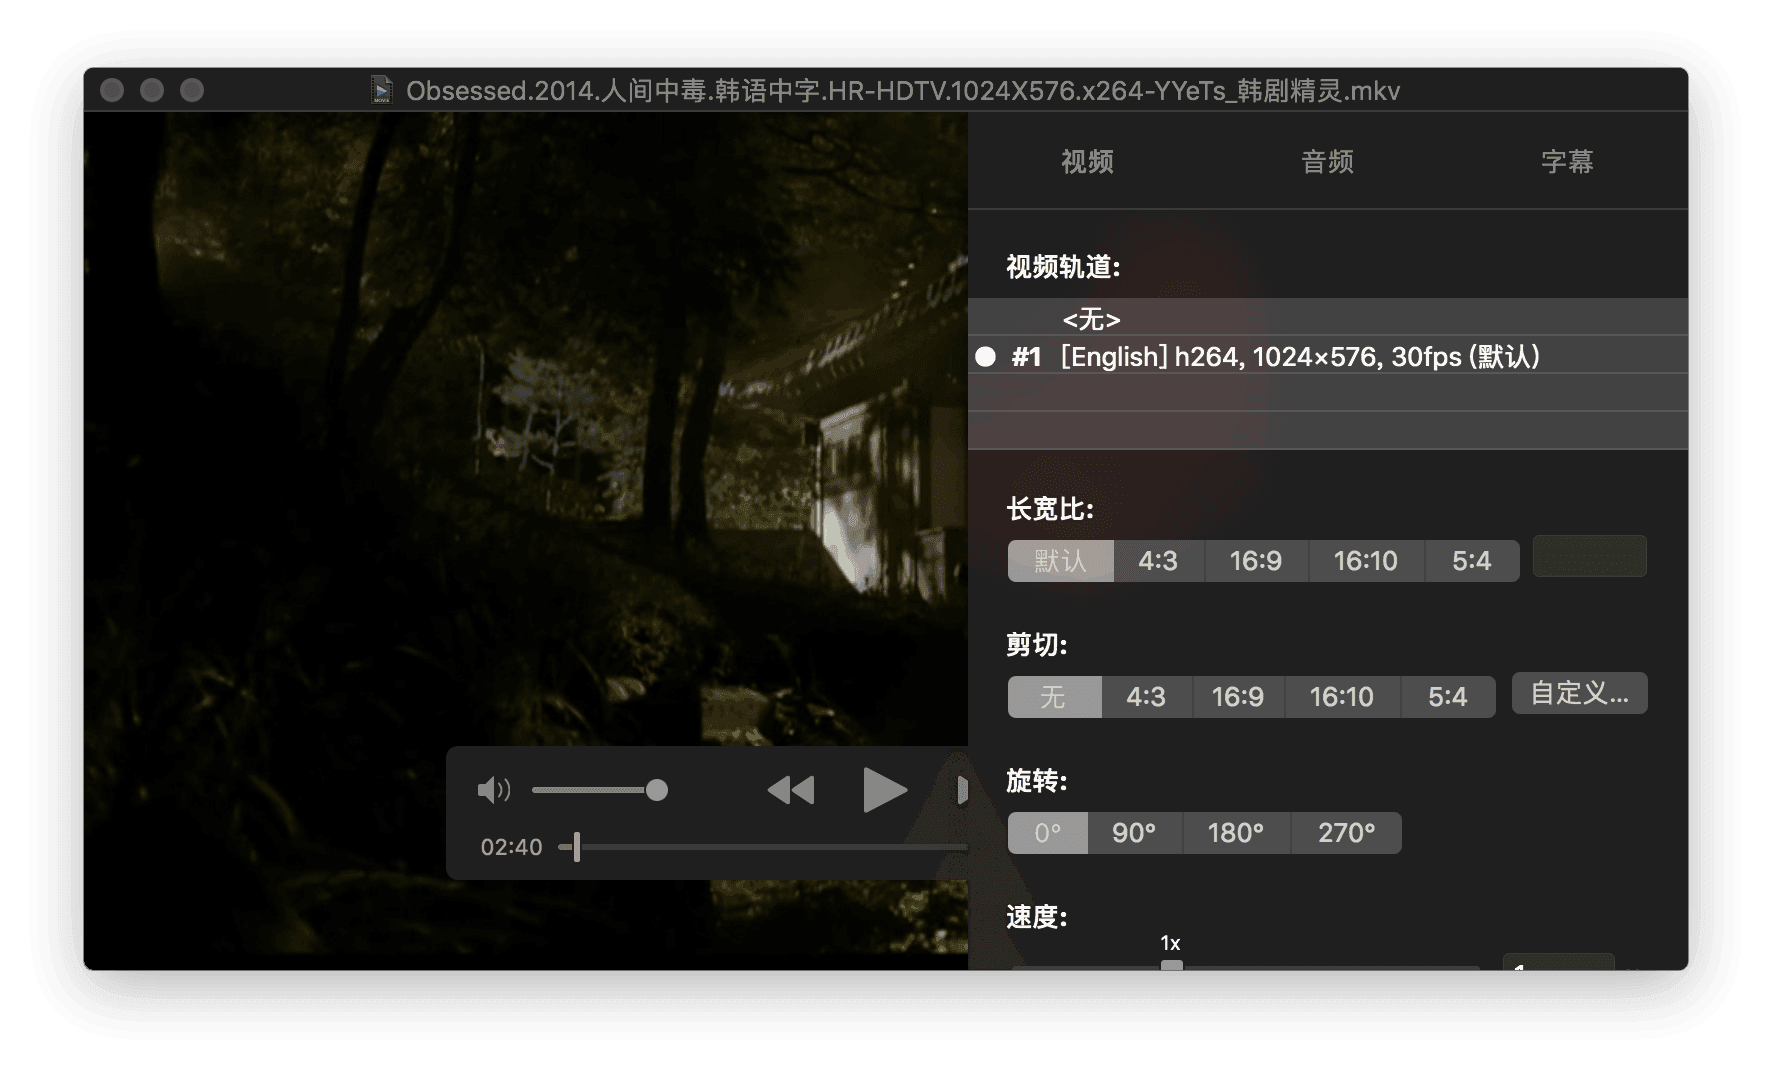Click the red close window button
The width and height of the screenshot is (1772, 1070).
[x=112, y=91]
